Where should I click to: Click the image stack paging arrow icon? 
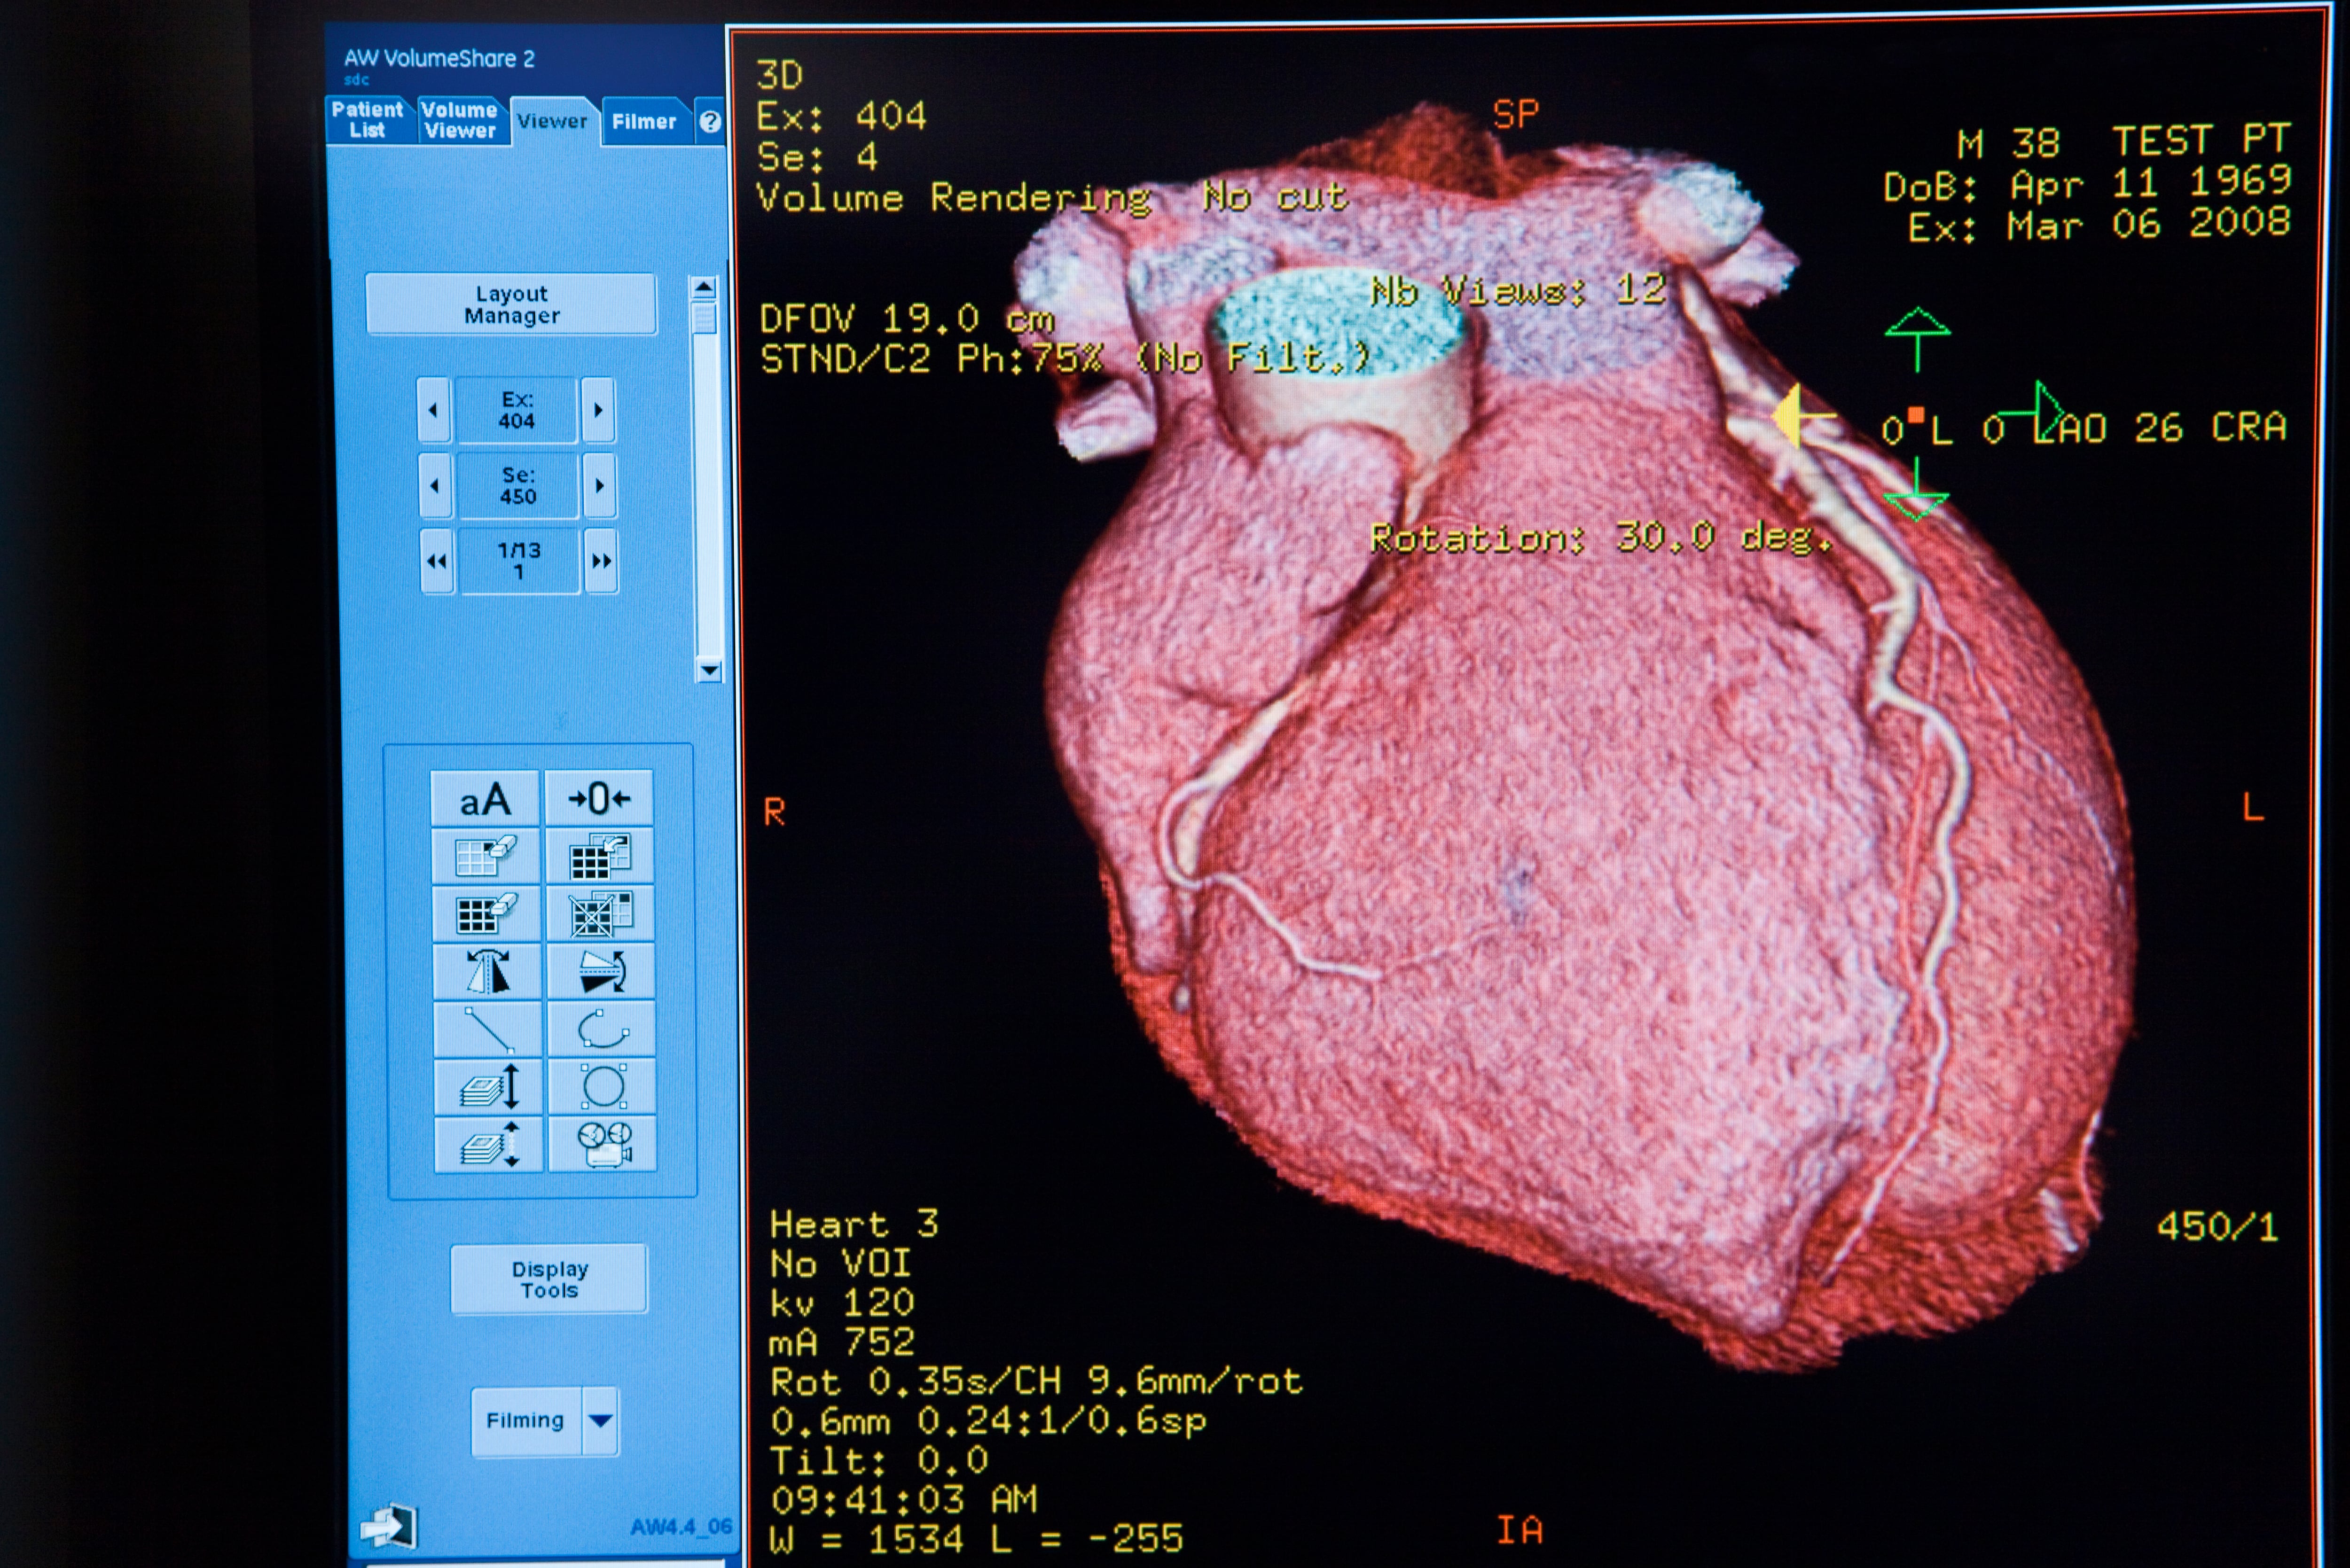tap(489, 1087)
